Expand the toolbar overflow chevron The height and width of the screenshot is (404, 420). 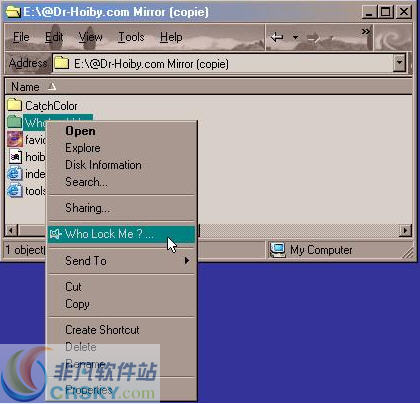(x=366, y=32)
